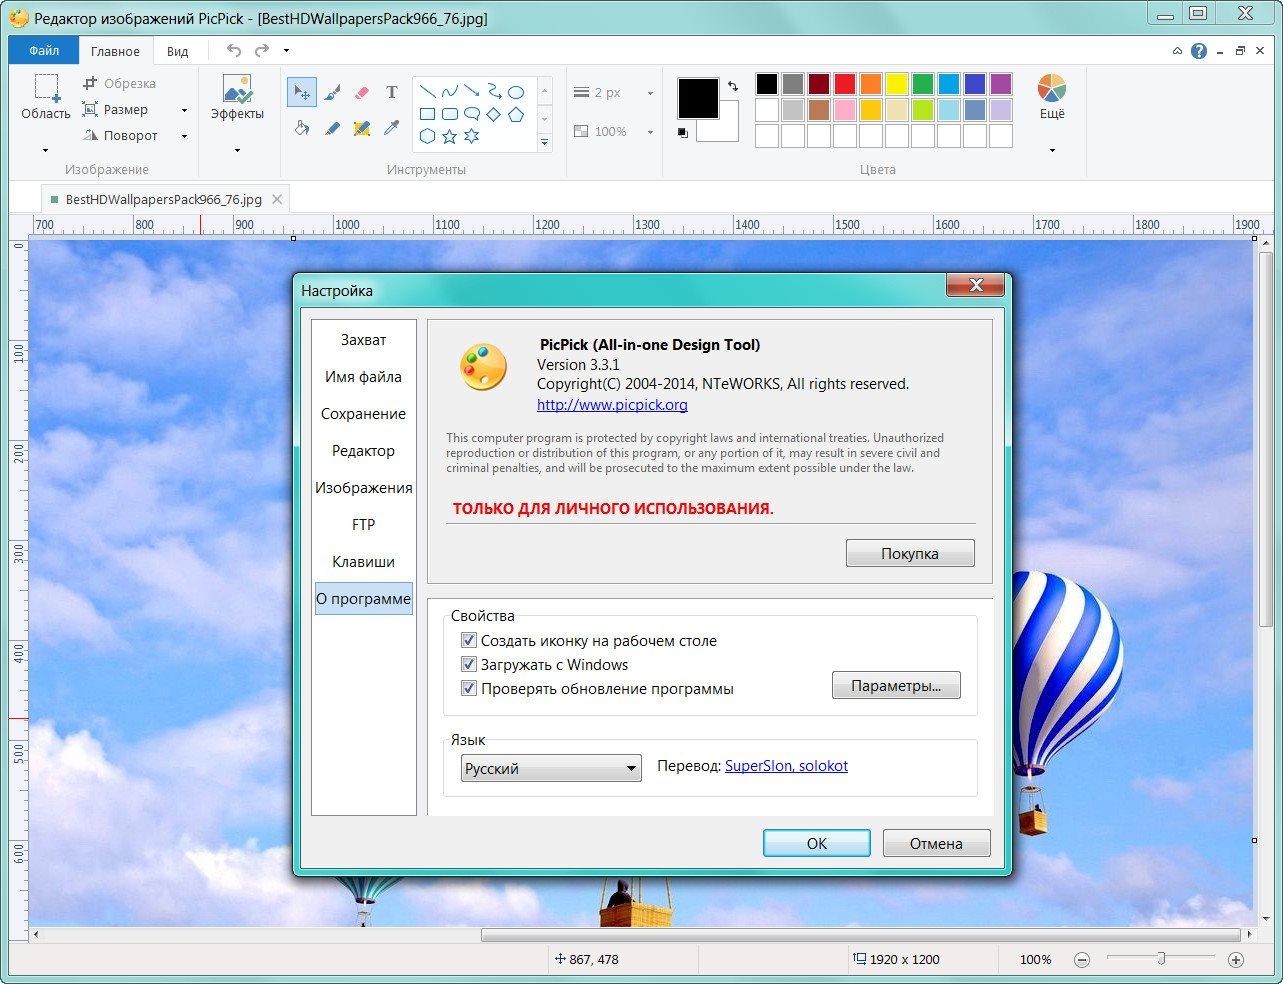Choose the diamond shape
This screenshot has width=1283, height=984.
coord(493,114)
